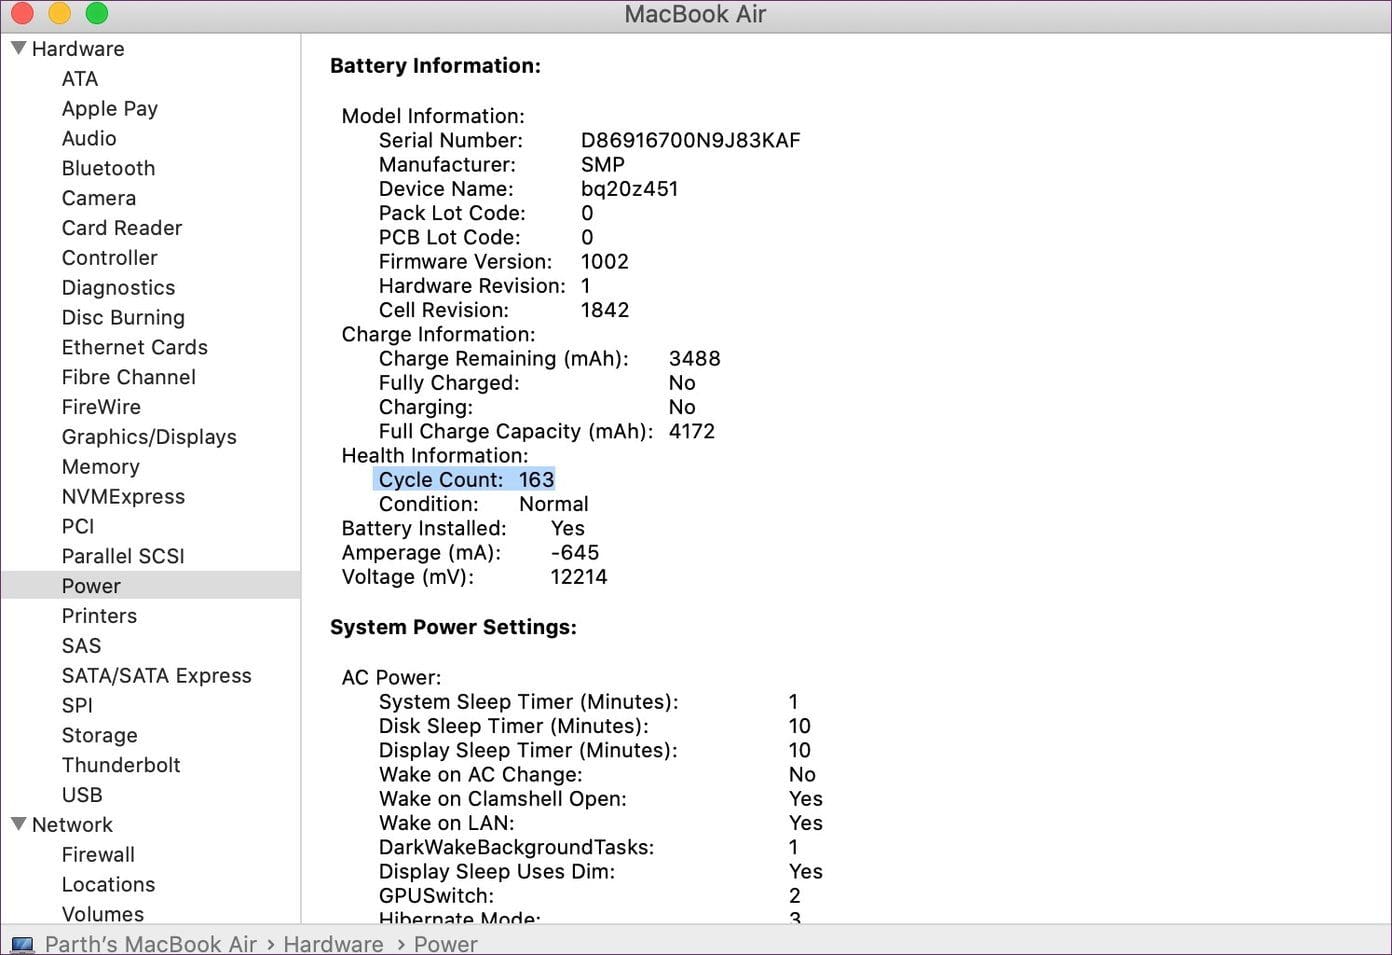Click the Condition value Normal

(x=554, y=504)
